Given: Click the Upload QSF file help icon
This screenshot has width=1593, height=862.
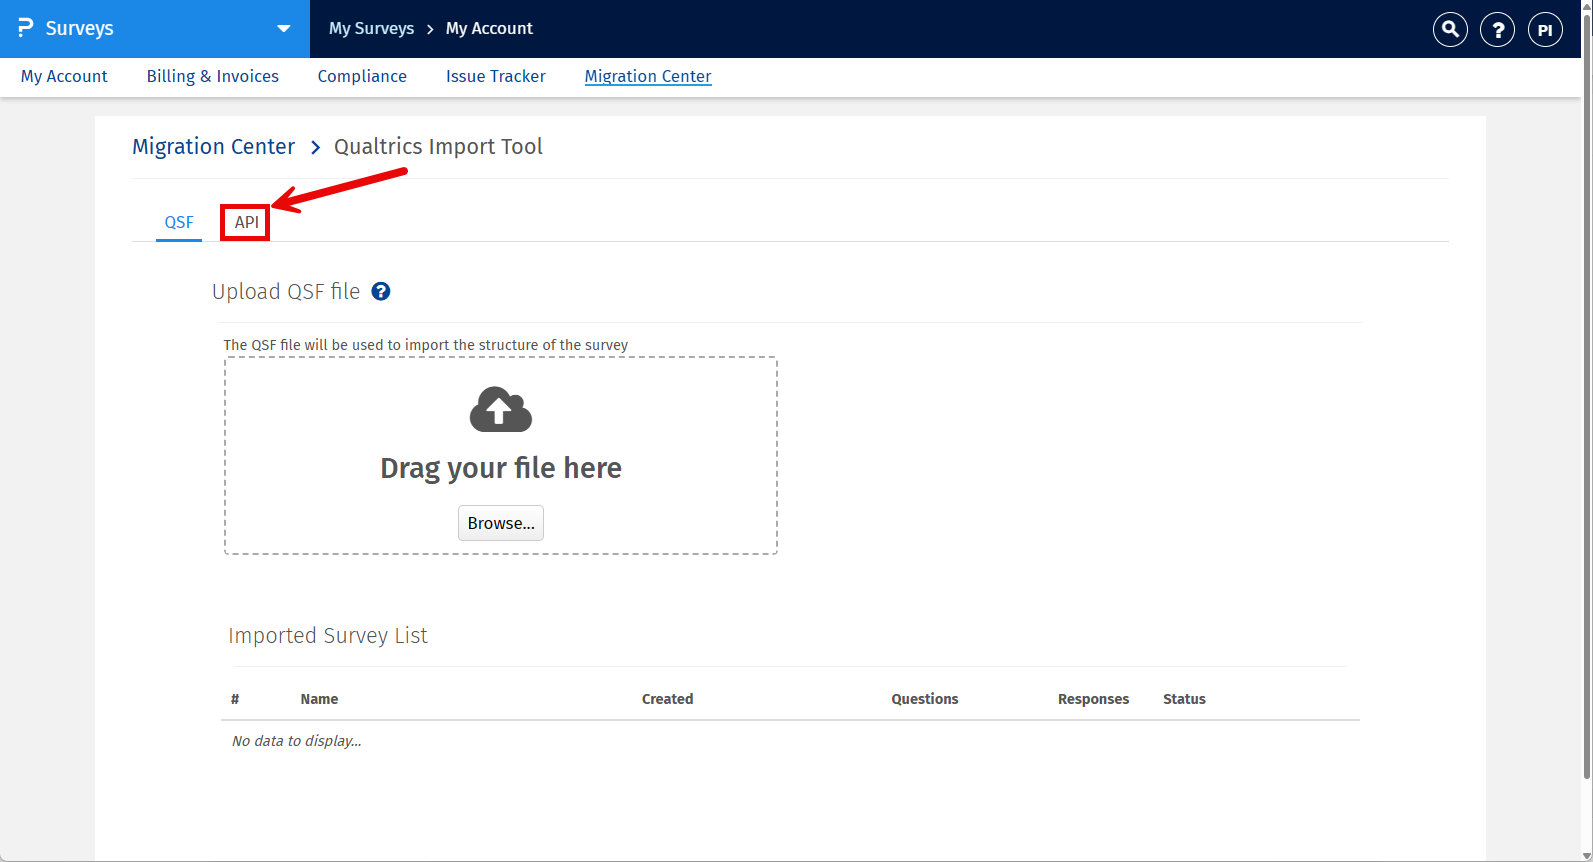Looking at the screenshot, I should point(381,291).
